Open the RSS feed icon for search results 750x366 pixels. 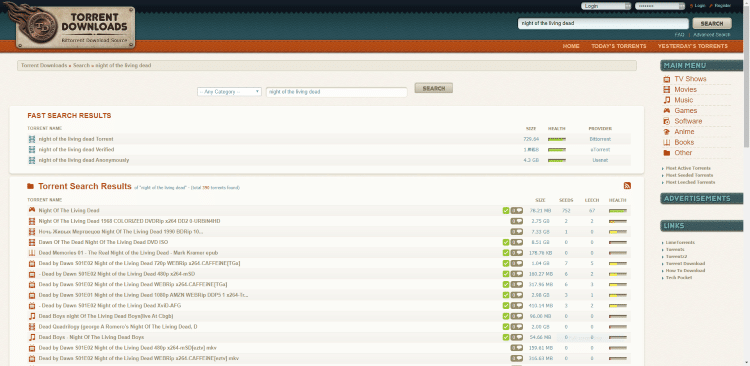627,186
